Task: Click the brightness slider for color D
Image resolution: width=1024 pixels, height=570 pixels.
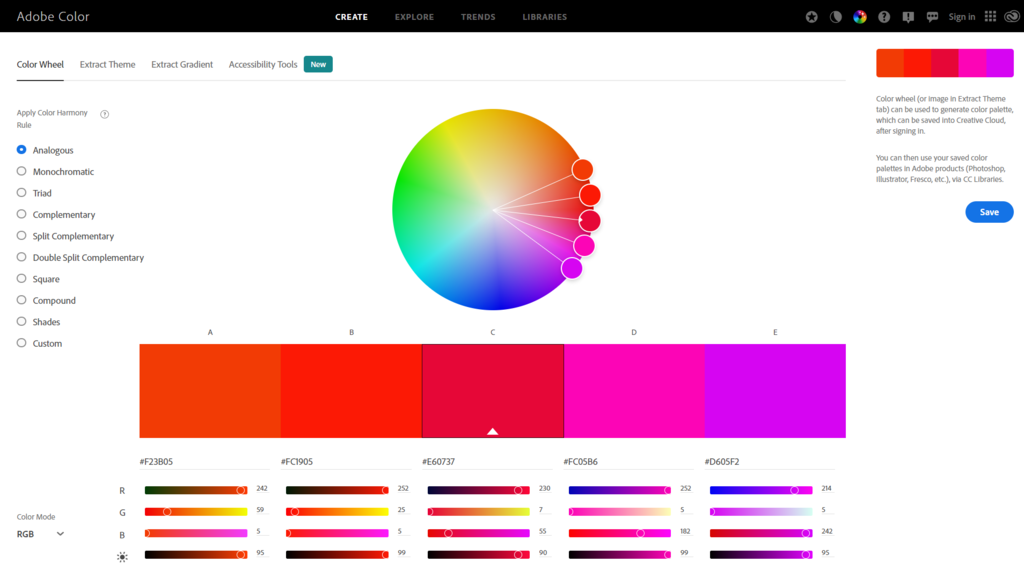Action: click(620, 554)
